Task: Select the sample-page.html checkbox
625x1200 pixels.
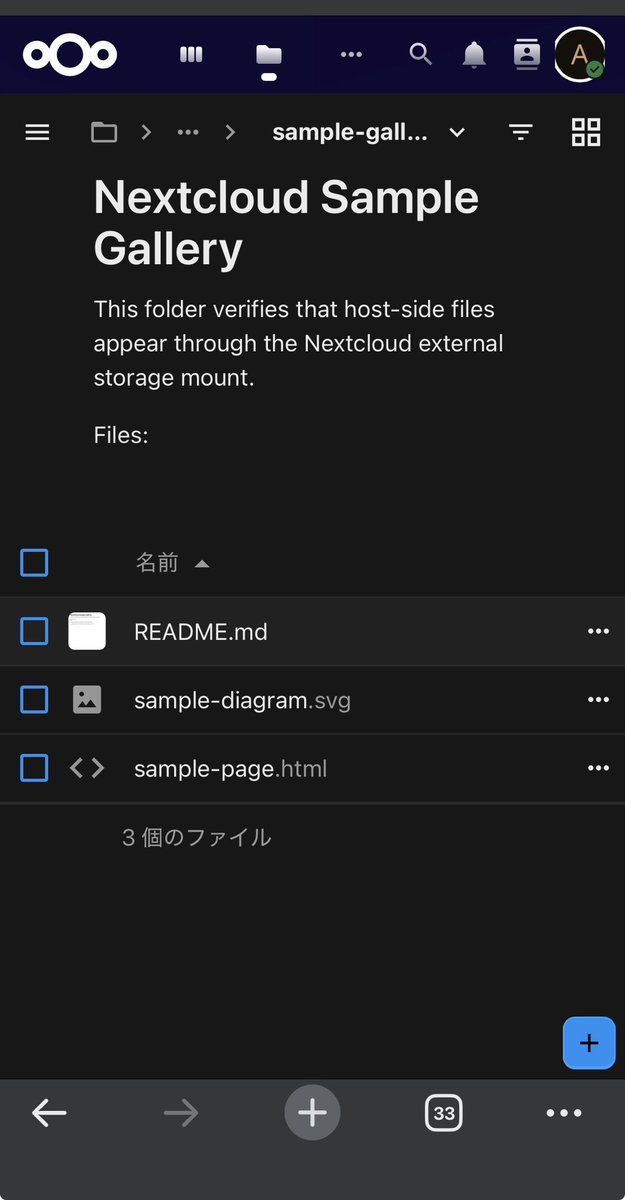Action: point(34,768)
